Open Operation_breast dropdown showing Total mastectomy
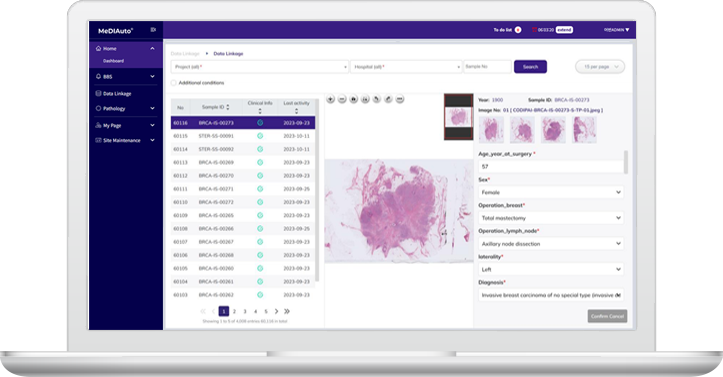 551,218
